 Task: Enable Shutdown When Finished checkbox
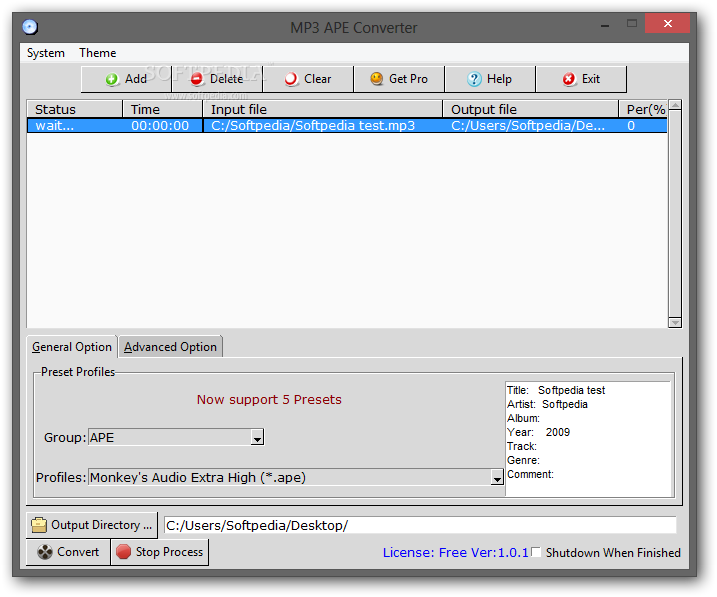536,552
